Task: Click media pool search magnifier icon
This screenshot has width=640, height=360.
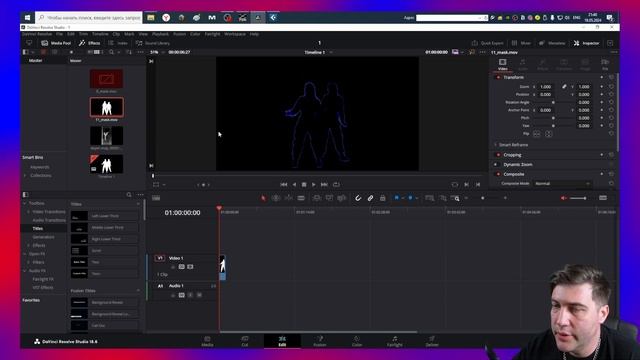Action: (111, 52)
